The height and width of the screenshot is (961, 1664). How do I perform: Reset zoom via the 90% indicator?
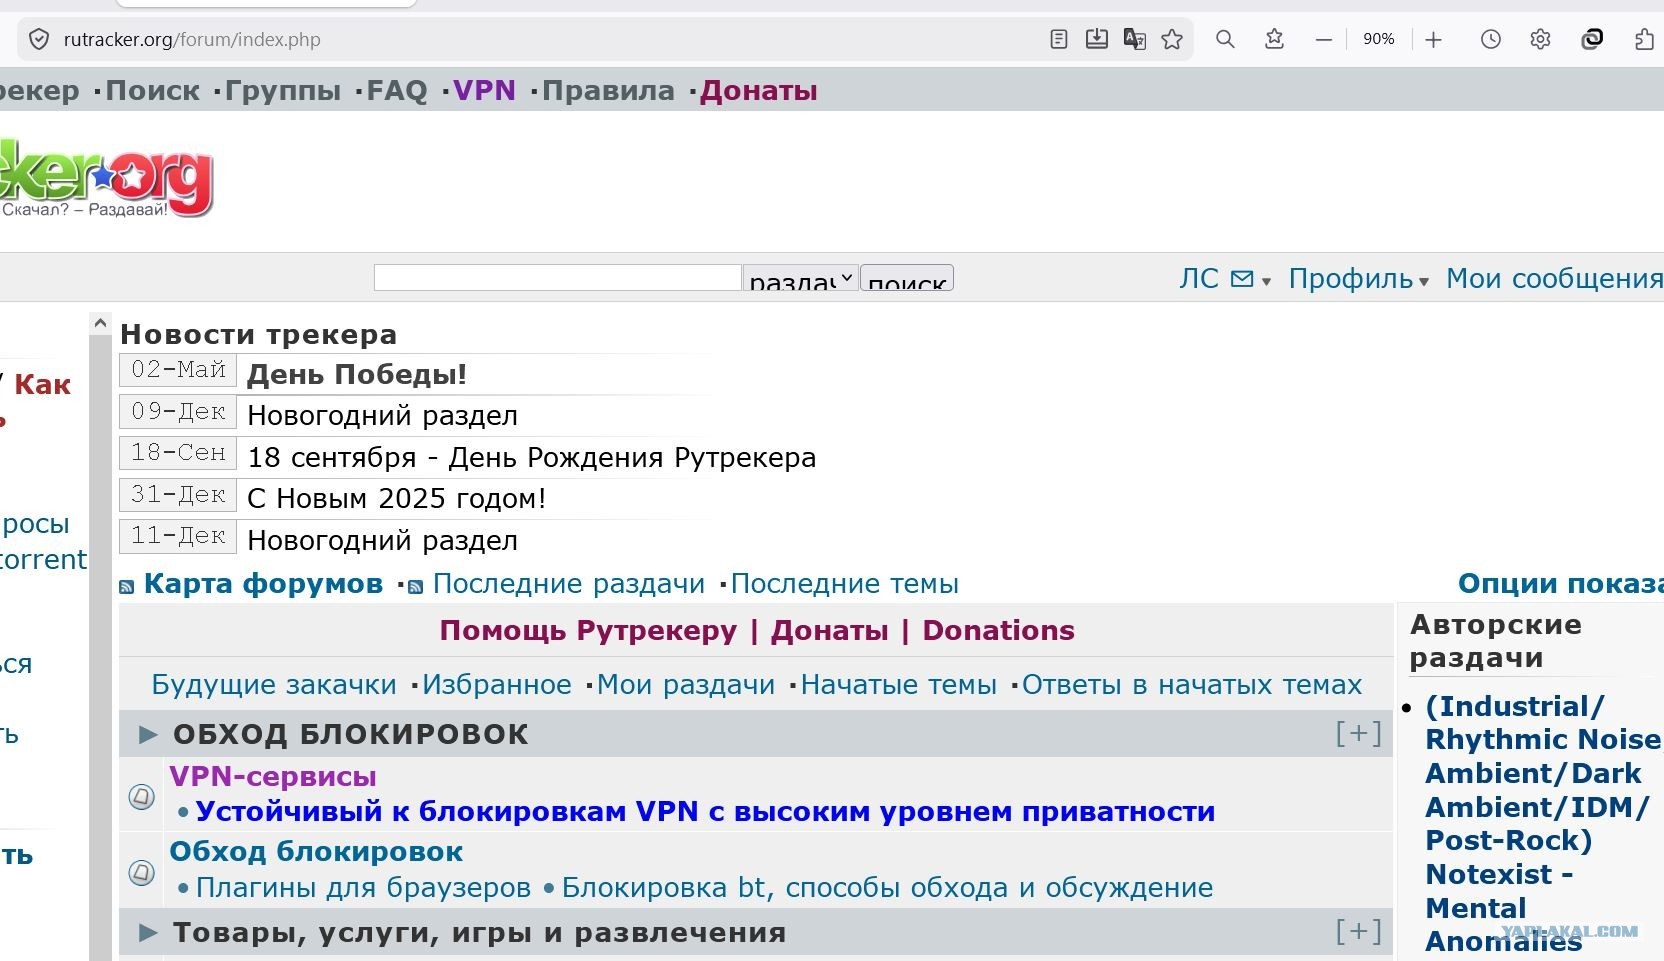pyautogui.click(x=1378, y=39)
